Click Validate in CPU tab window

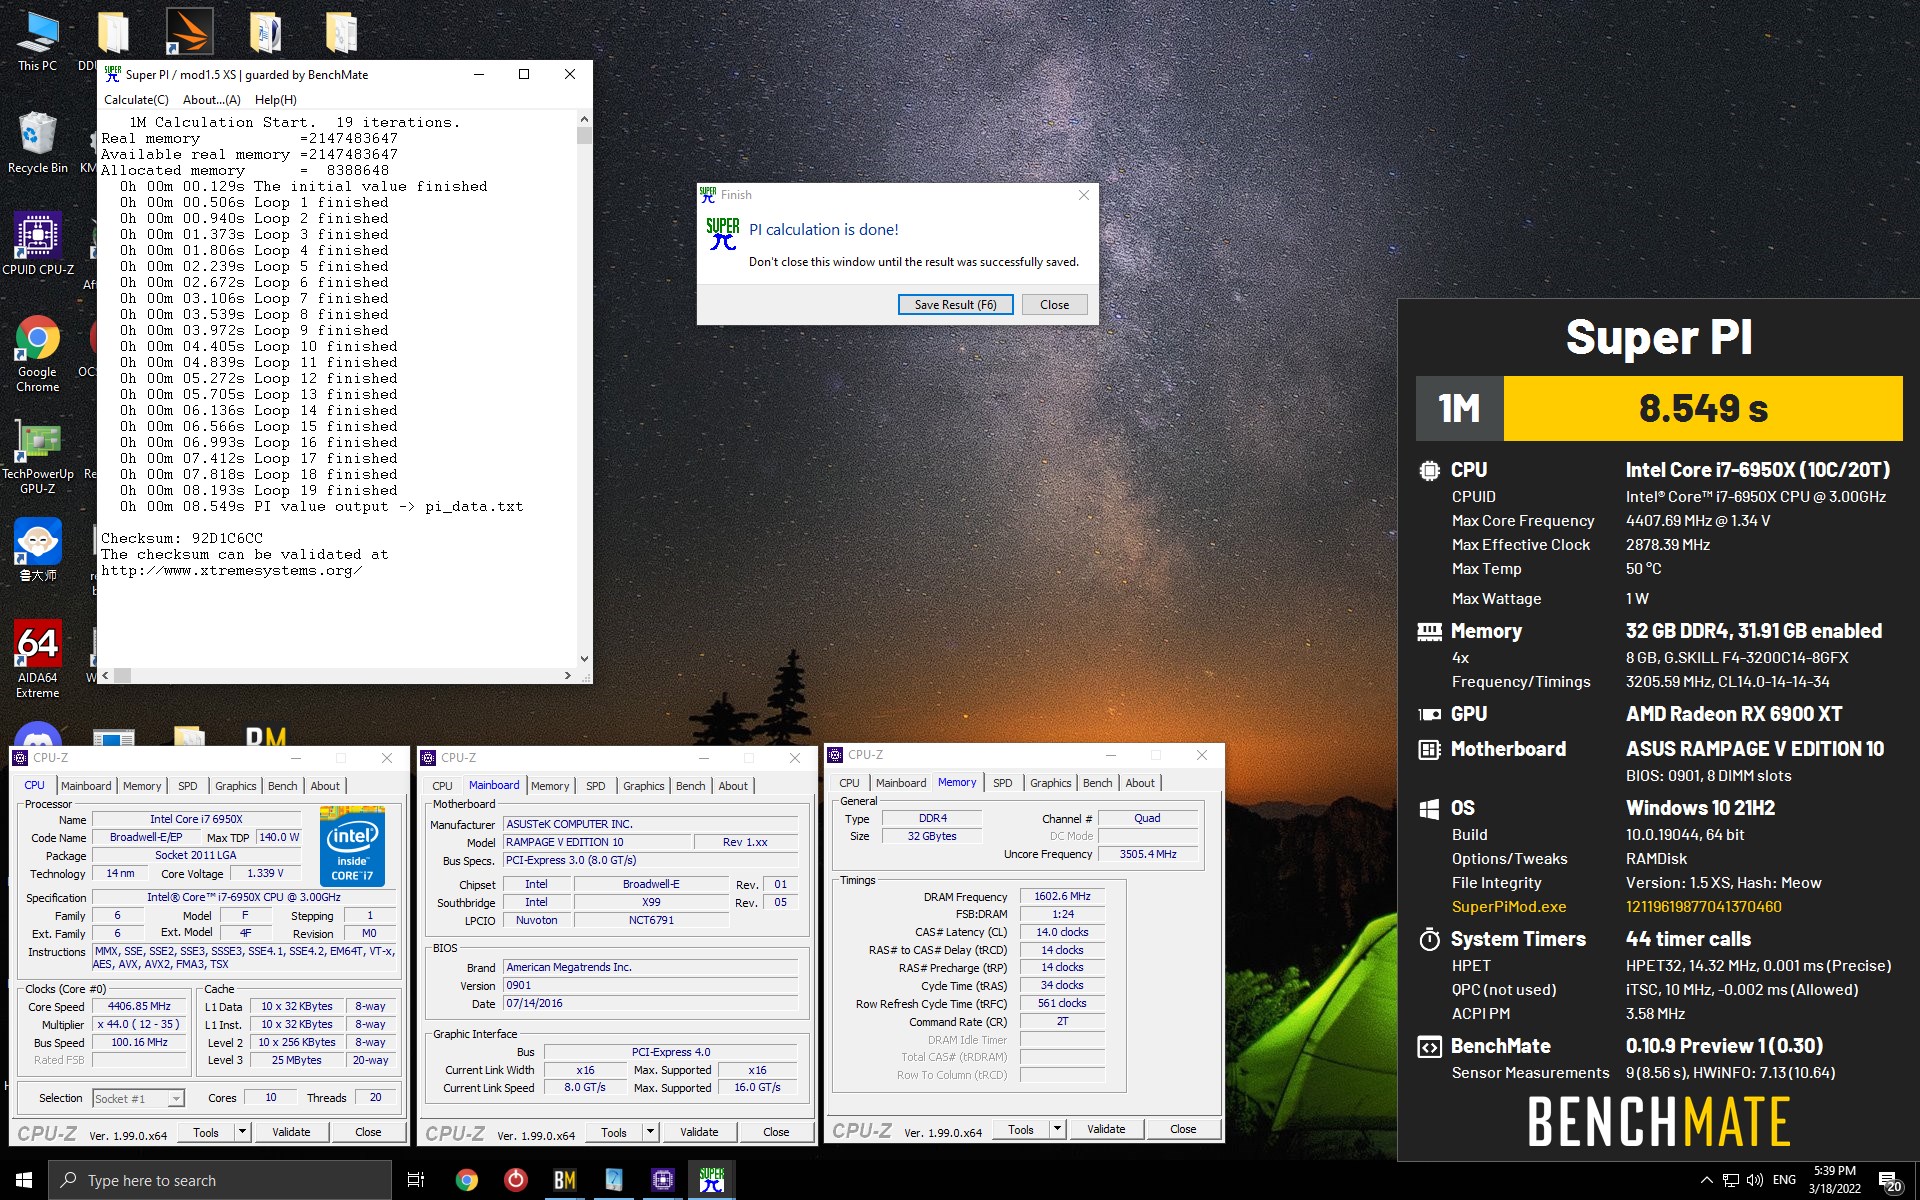pyautogui.click(x=291, y=1132)
